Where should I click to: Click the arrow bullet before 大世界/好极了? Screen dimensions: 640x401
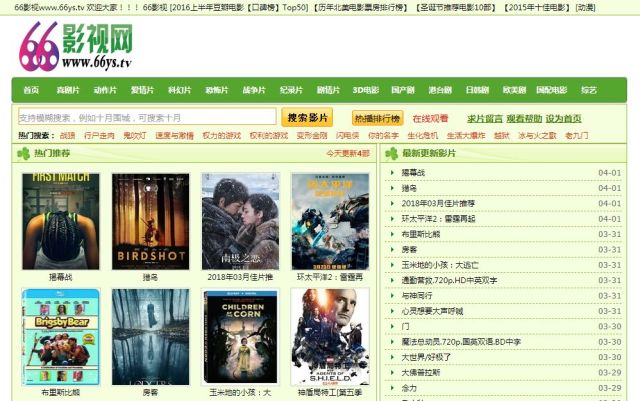392,357
